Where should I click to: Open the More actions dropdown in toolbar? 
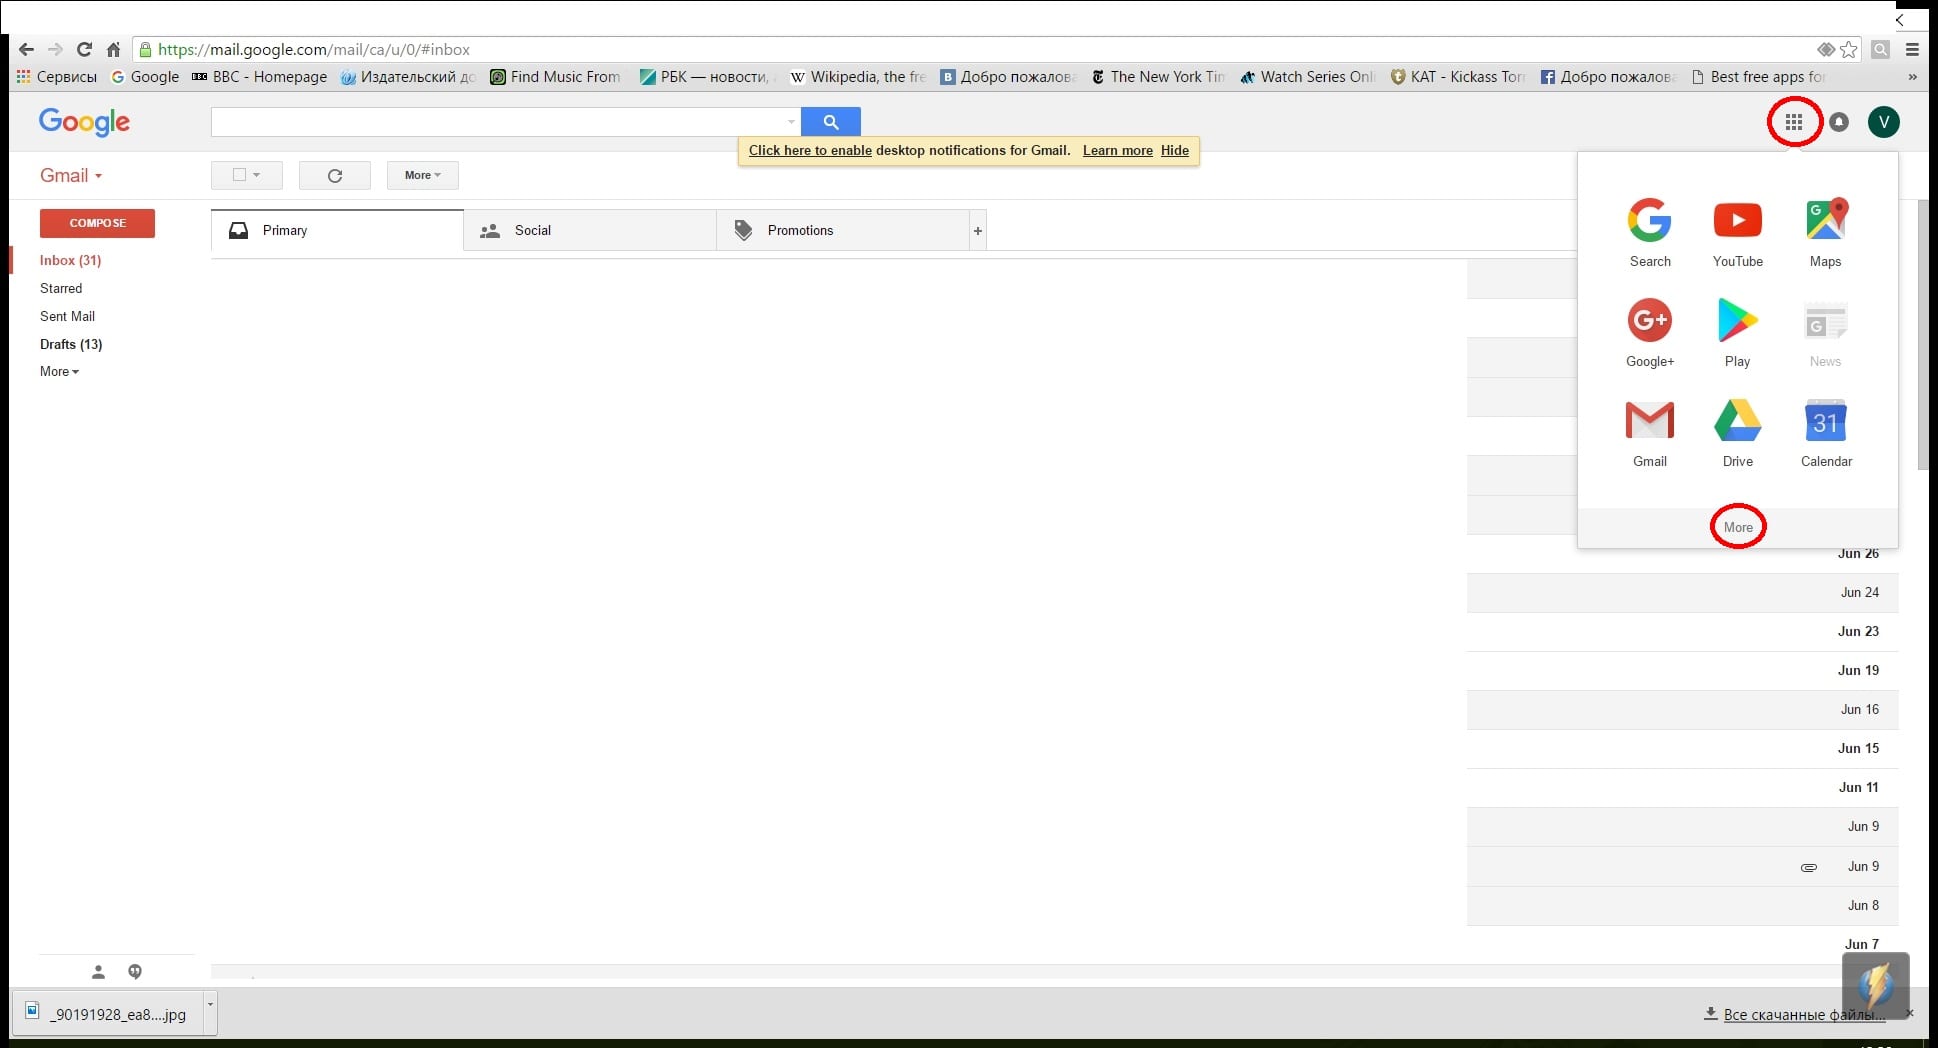click(422, 175)
